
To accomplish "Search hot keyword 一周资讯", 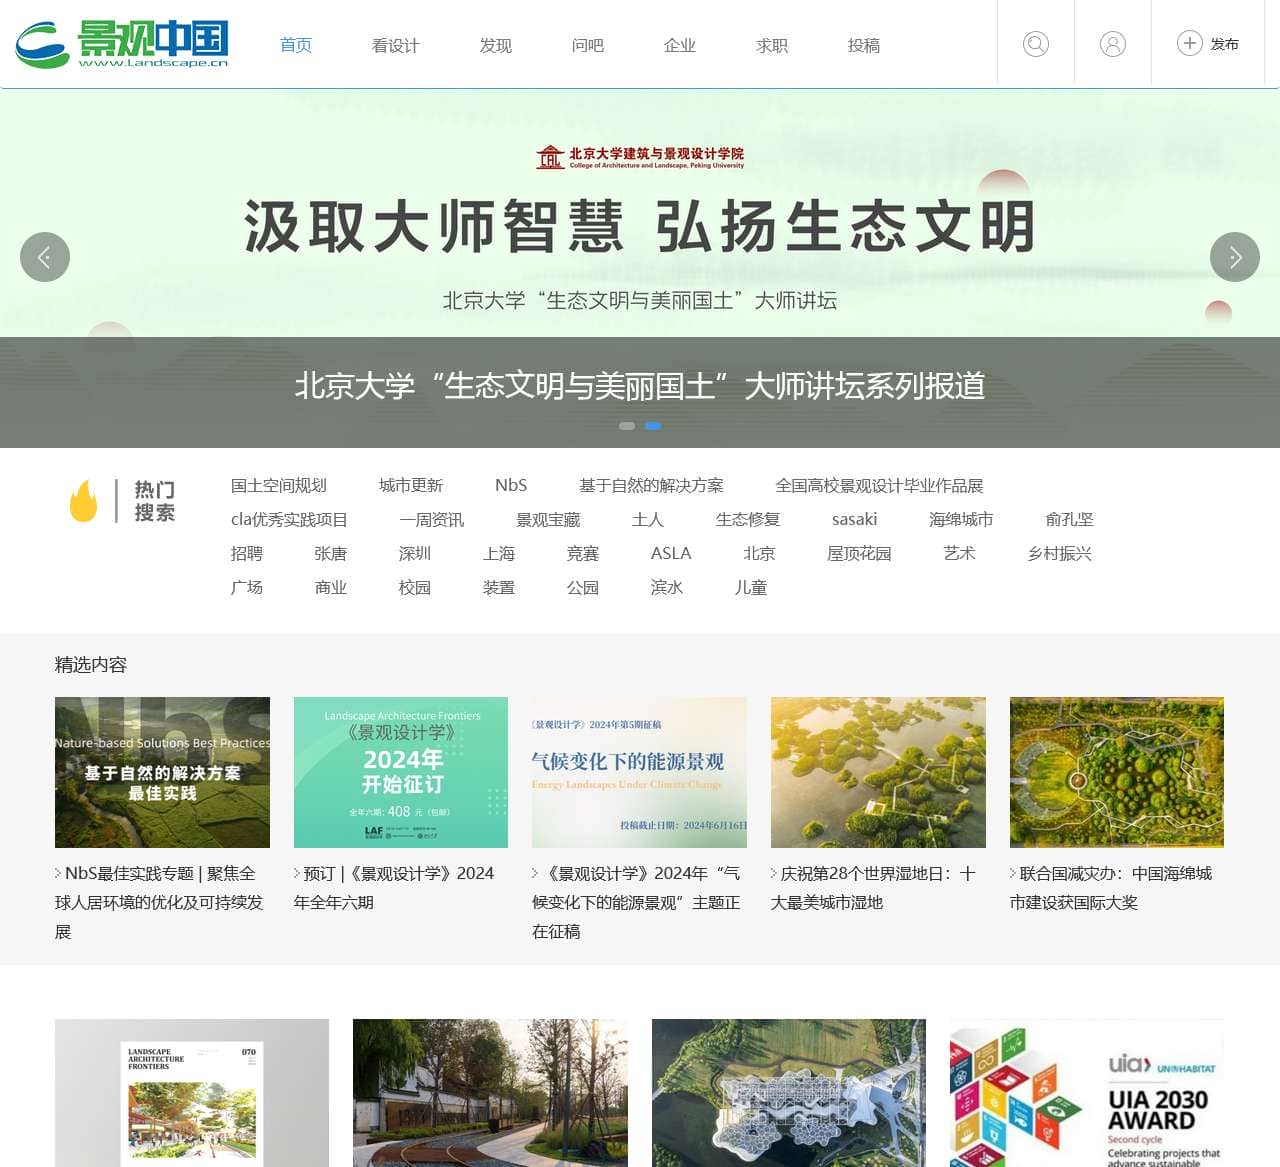I will [432, 519].
